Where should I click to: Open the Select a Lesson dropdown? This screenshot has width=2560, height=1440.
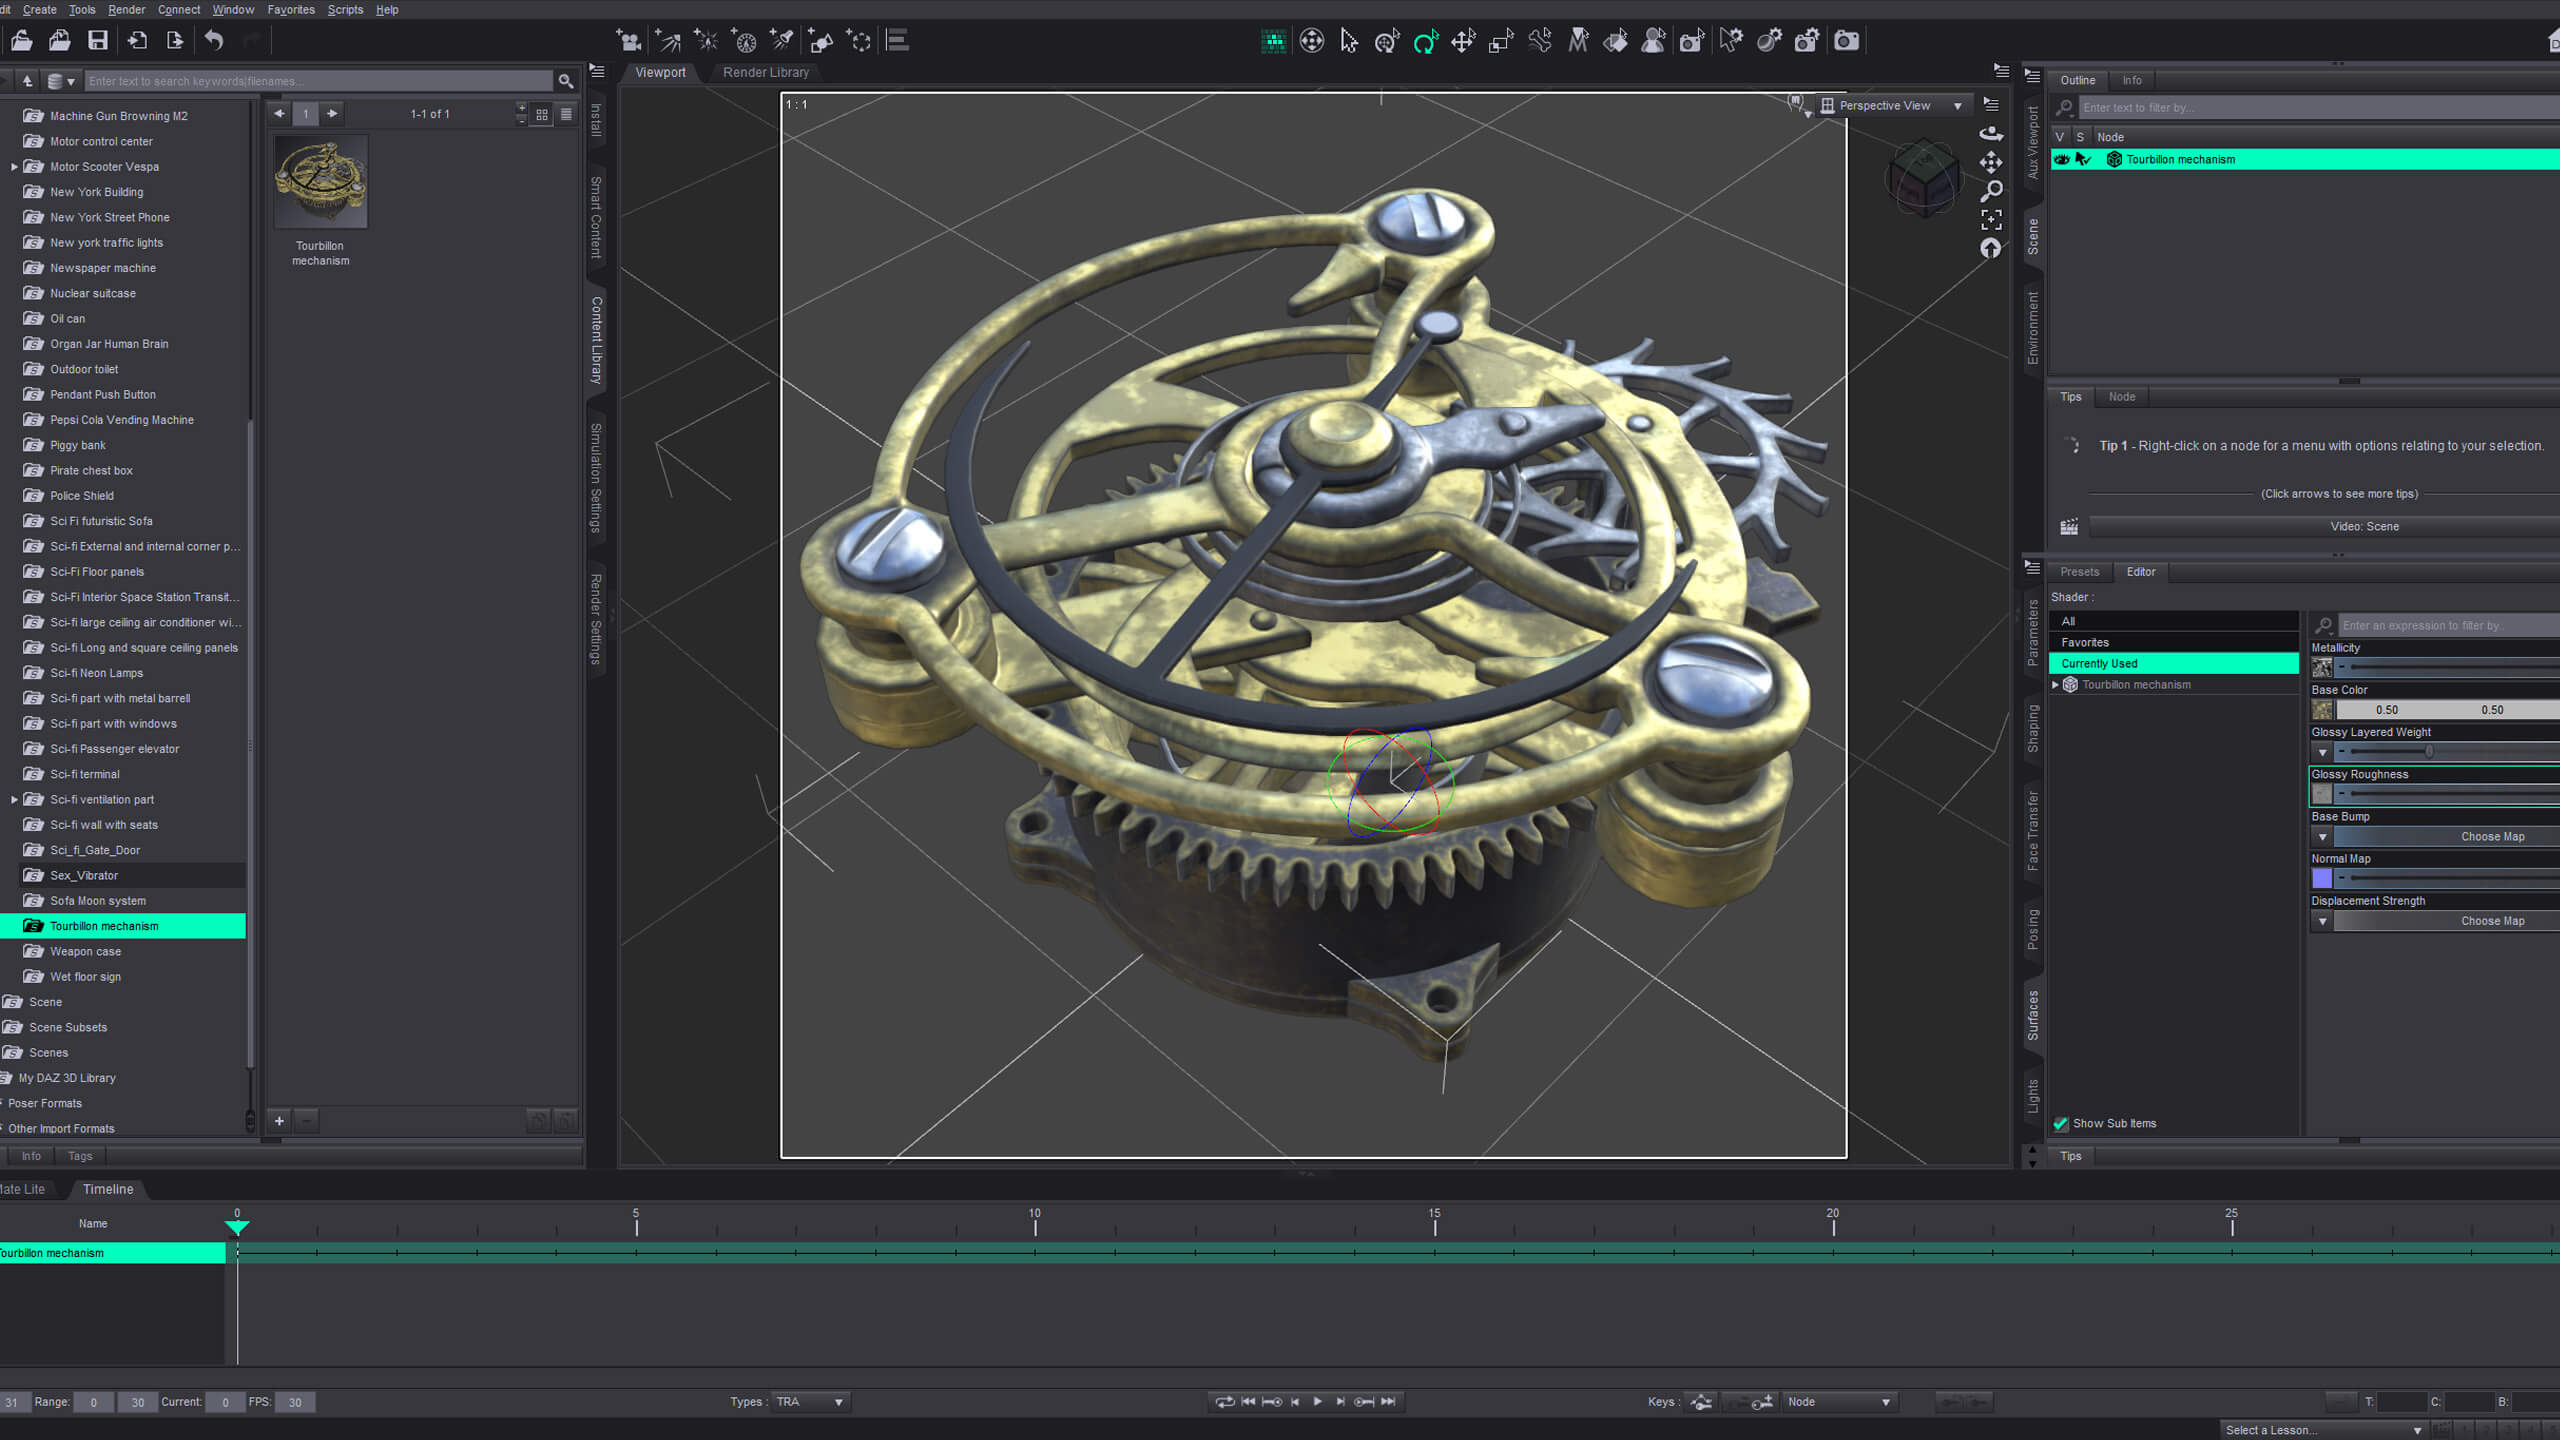pos(2324,1430)
